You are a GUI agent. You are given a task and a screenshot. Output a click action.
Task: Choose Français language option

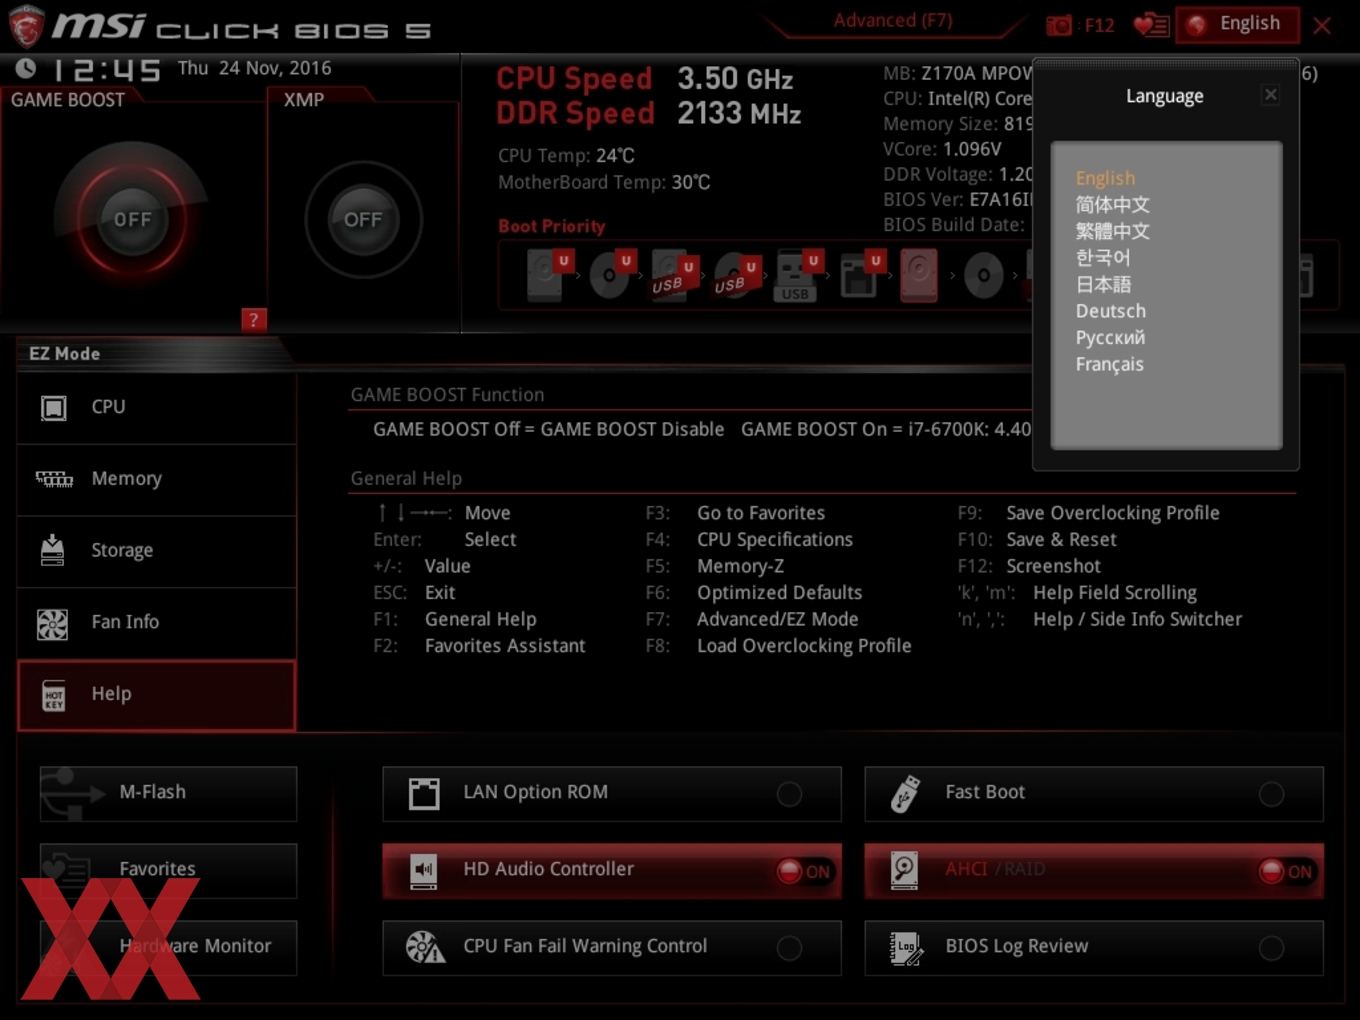[x=1109, y=364]
